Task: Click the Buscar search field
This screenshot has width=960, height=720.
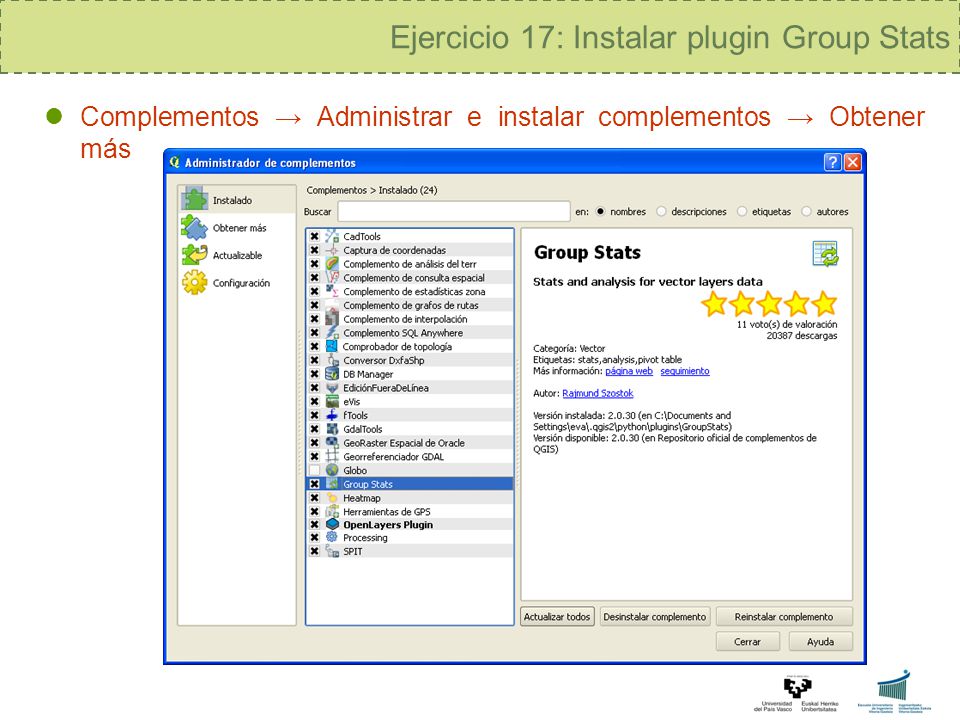Action: pyautogui.click(x=454, y=211)
